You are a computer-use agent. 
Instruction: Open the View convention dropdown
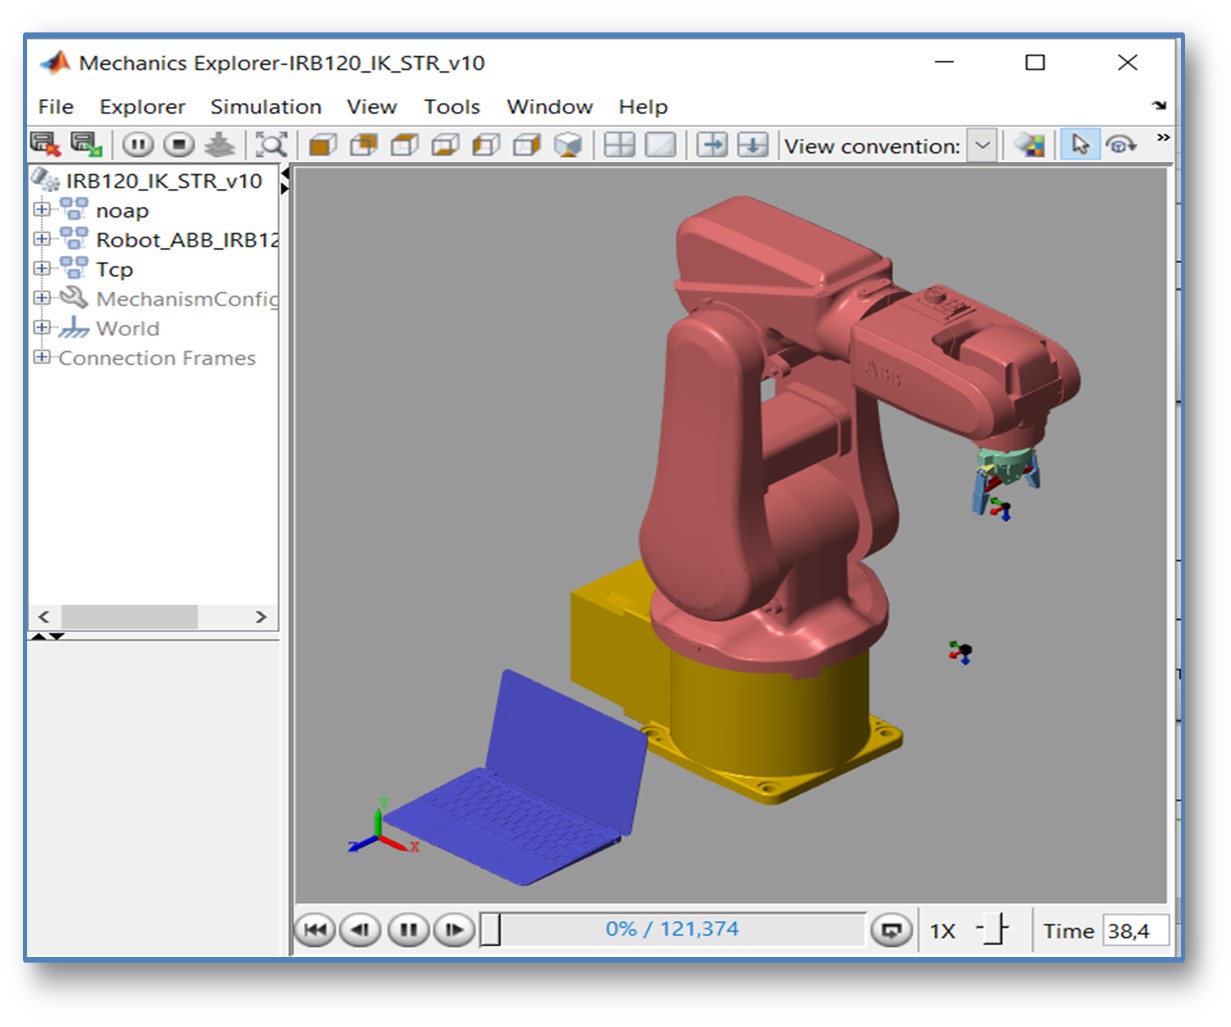pyautogui.click(x=983, y=146)
